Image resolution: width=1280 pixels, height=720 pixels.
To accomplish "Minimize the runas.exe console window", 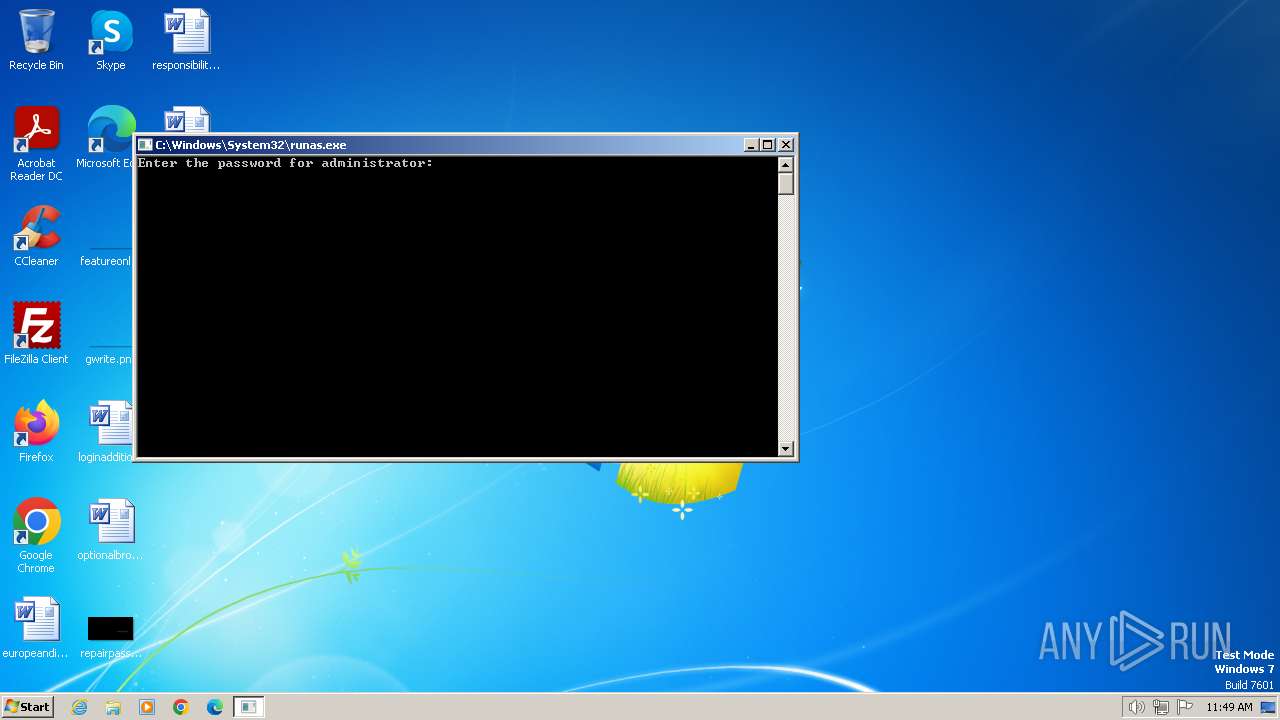I will point(751,145).
